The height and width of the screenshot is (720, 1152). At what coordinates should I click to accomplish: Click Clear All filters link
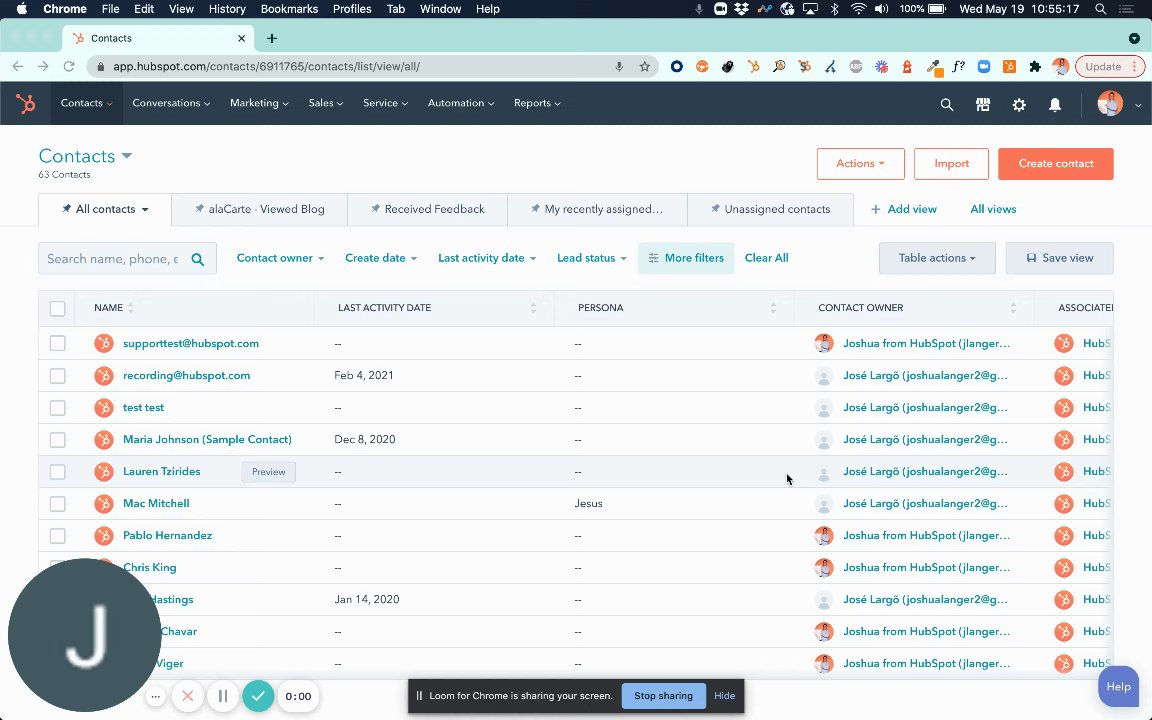coord(766,258)
